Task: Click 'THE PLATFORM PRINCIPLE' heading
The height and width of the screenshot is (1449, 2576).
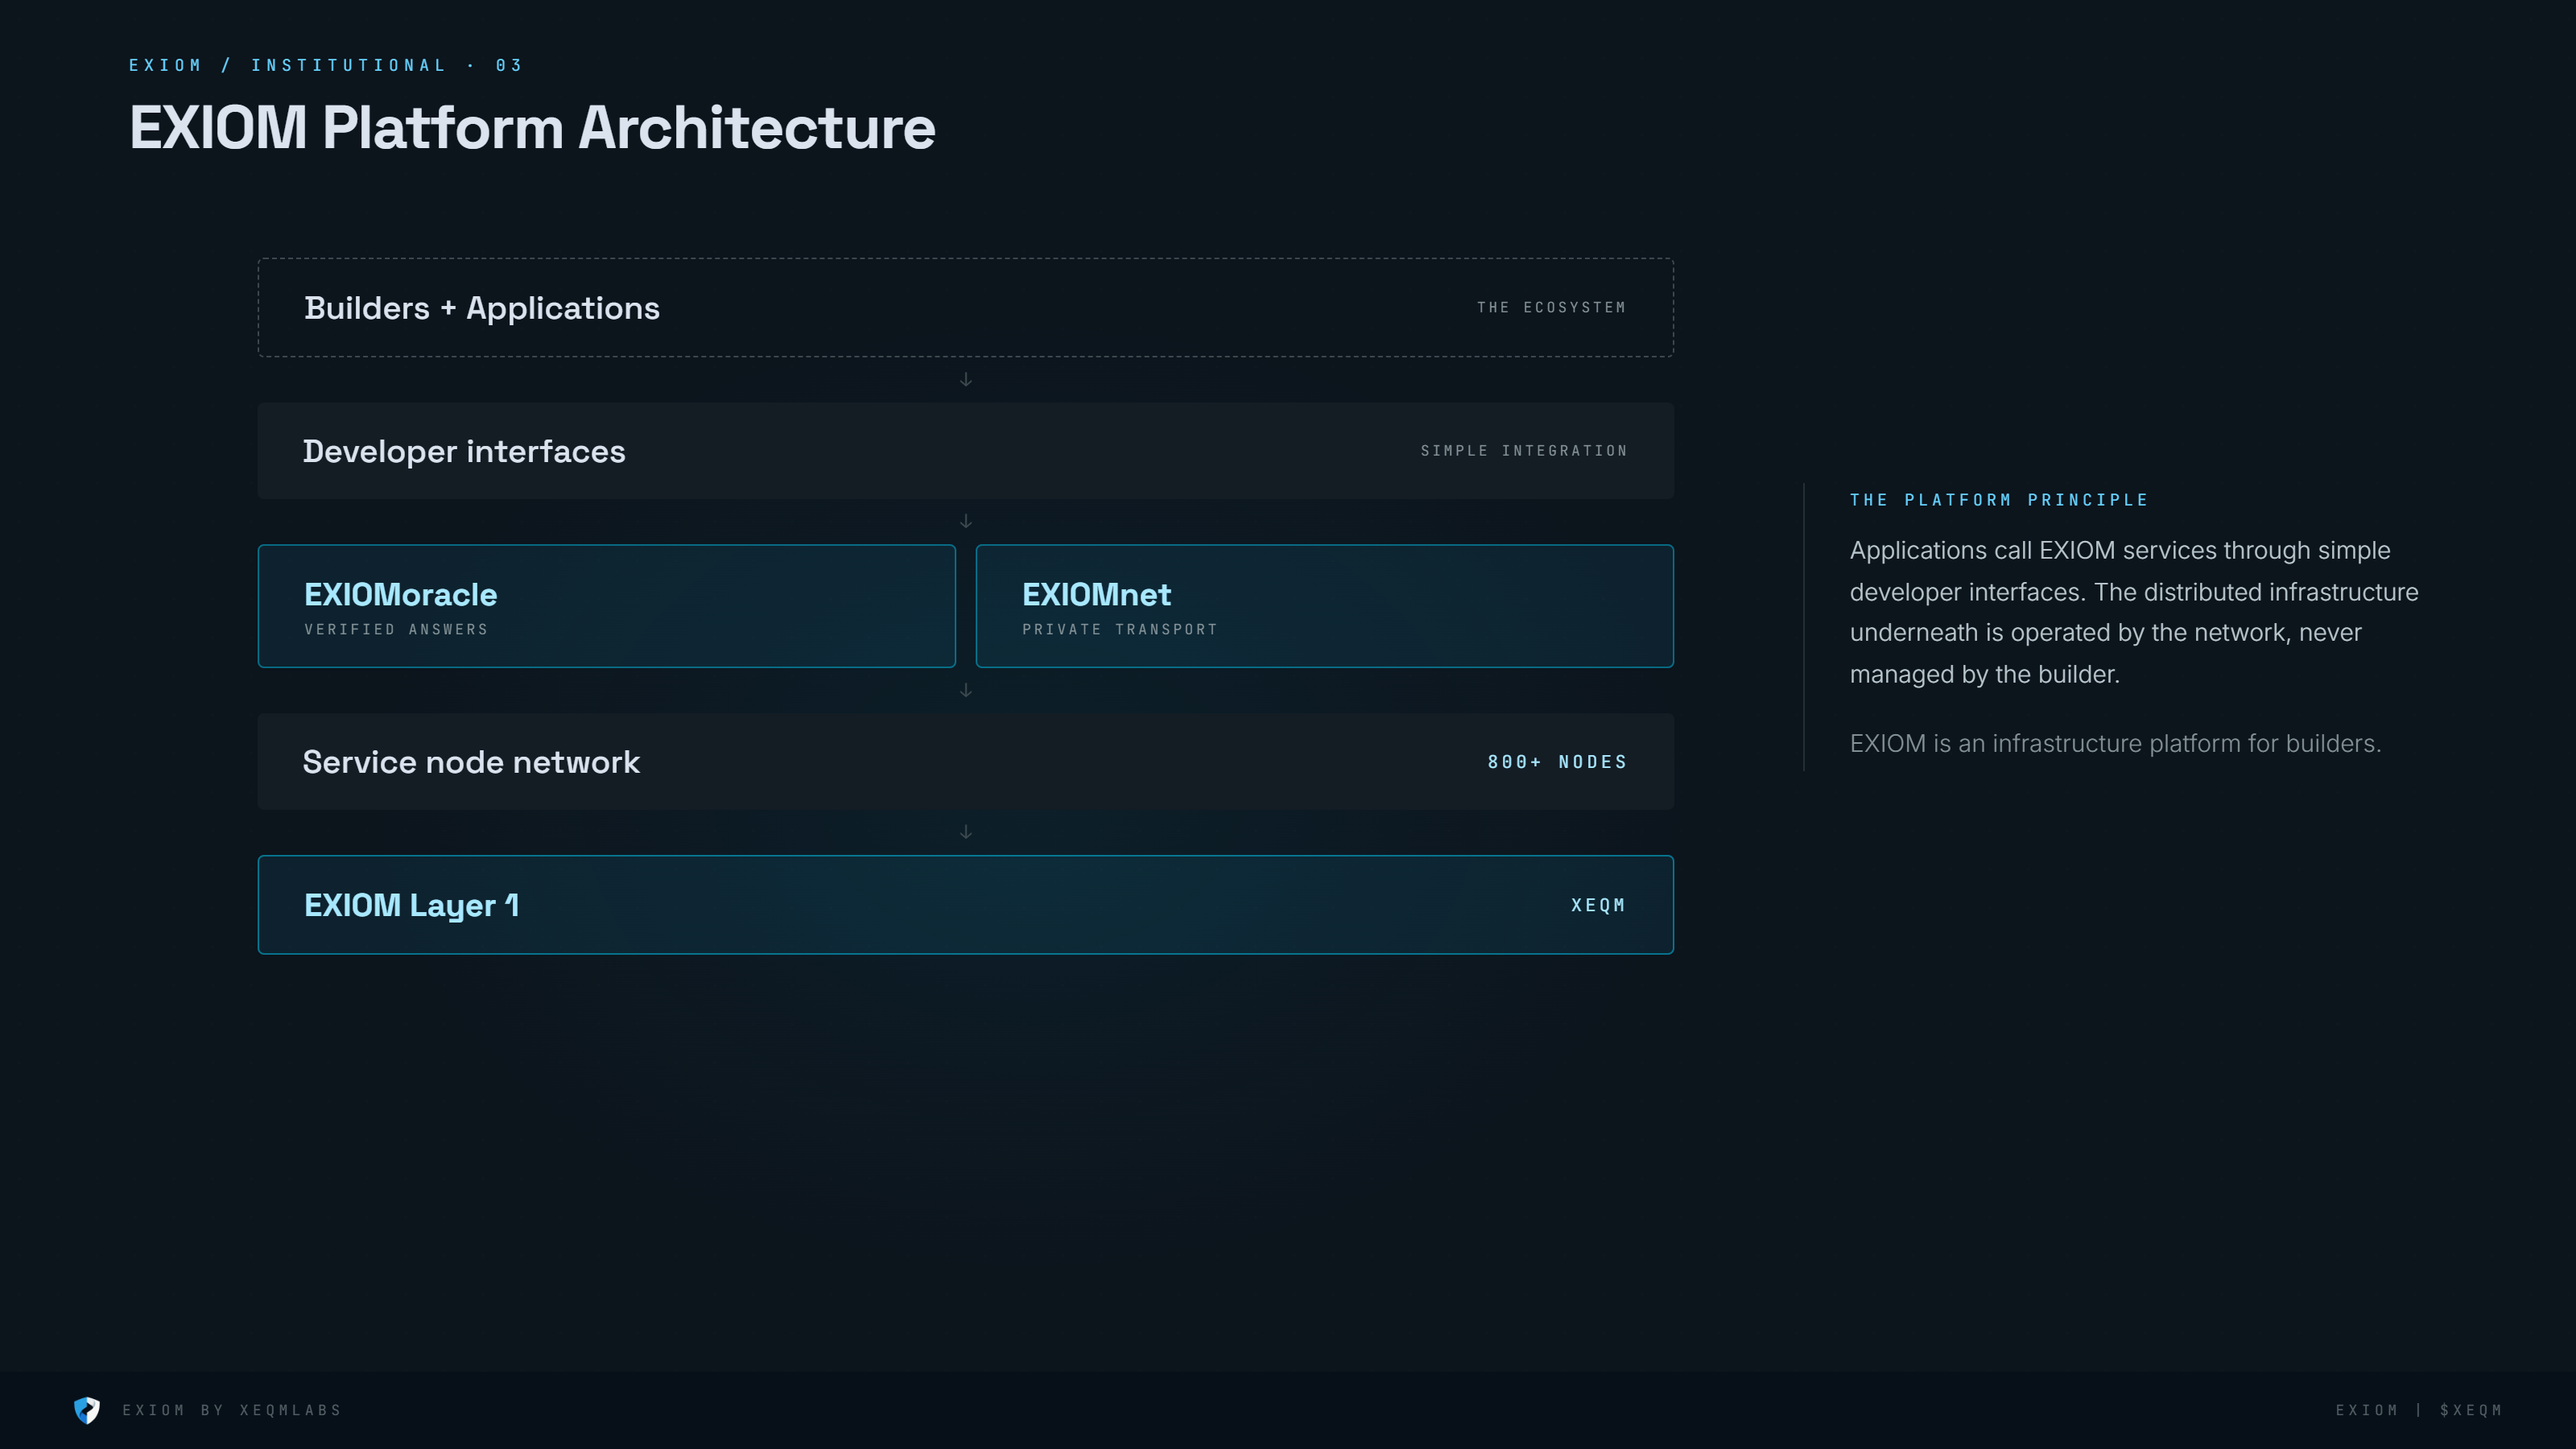Action: [1998, 500]
